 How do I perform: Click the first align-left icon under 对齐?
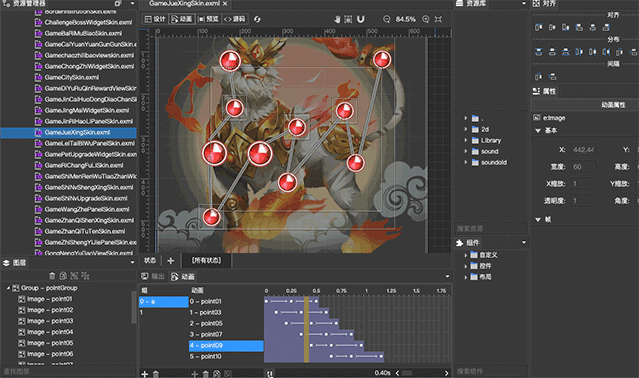point(538,27)
